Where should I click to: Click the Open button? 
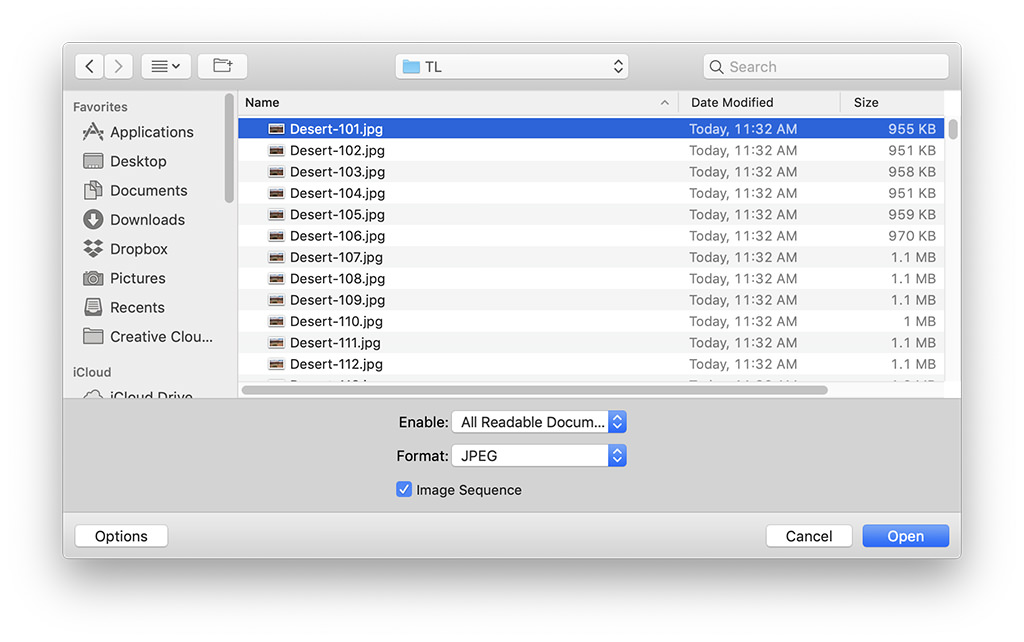click(905, 536)
